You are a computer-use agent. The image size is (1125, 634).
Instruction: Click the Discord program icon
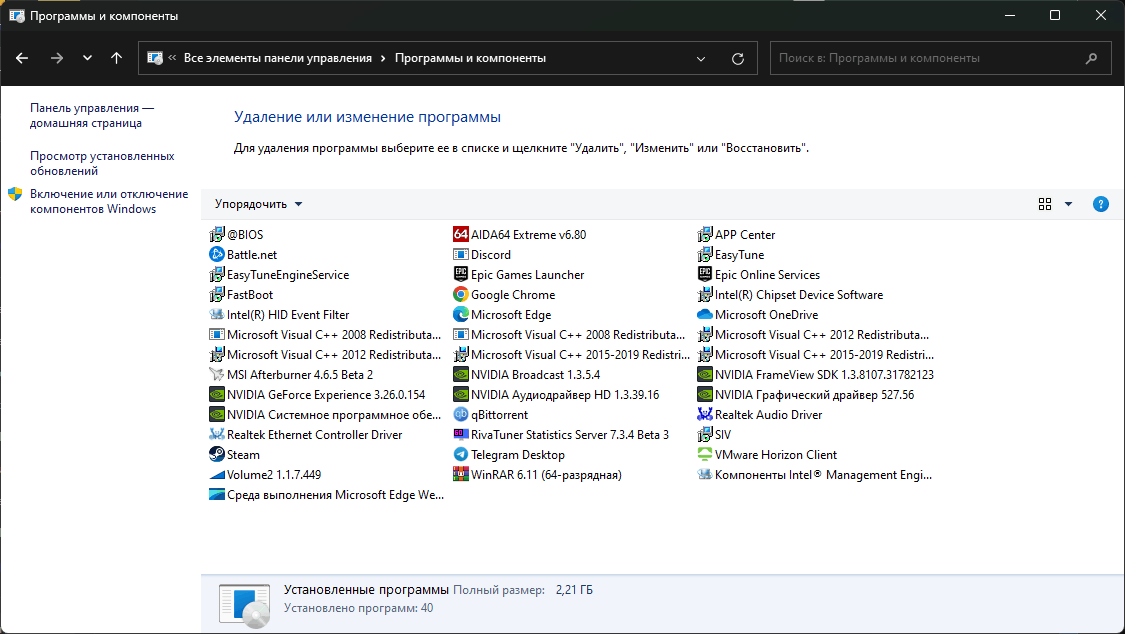click(461, 255)
